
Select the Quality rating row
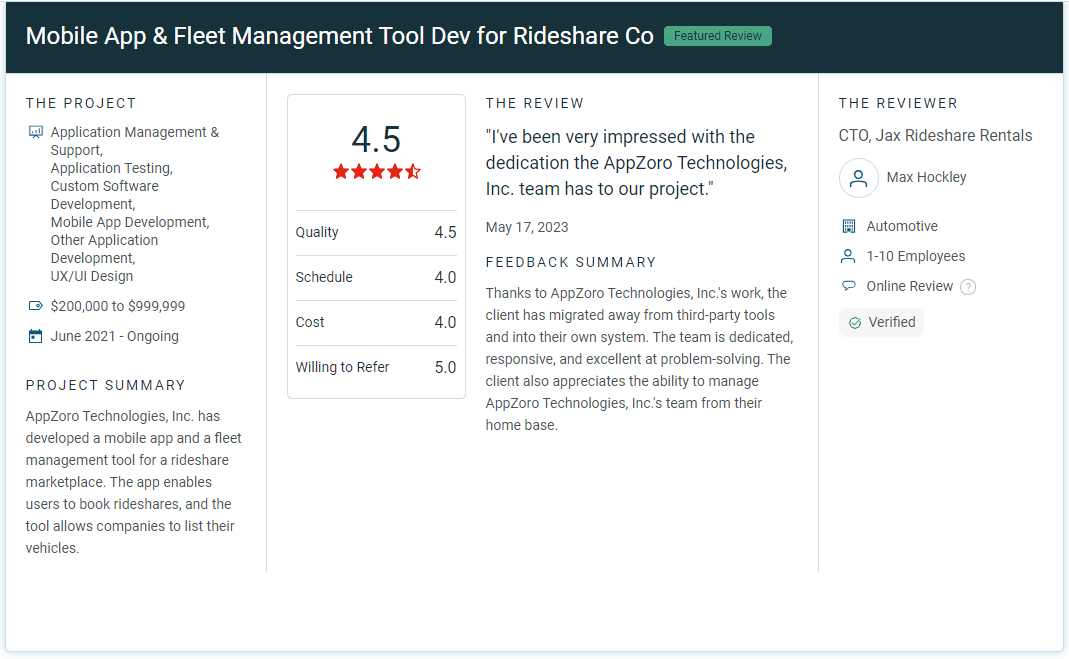coord(376,232)
